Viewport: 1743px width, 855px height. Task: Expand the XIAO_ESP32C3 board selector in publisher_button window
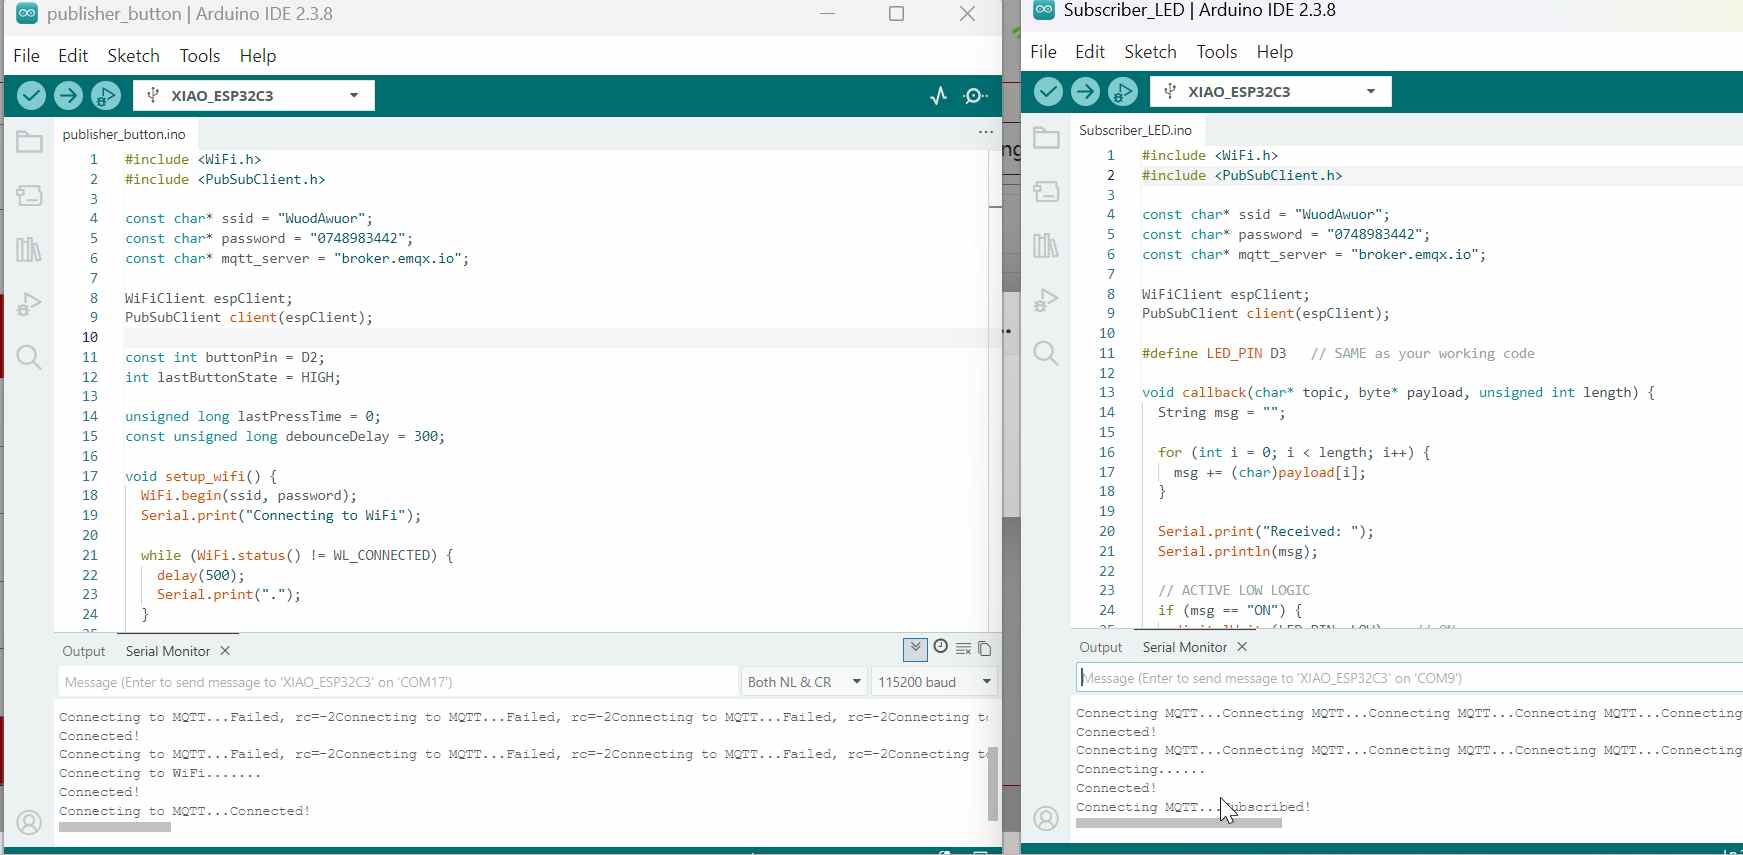(x=254, y=96)
